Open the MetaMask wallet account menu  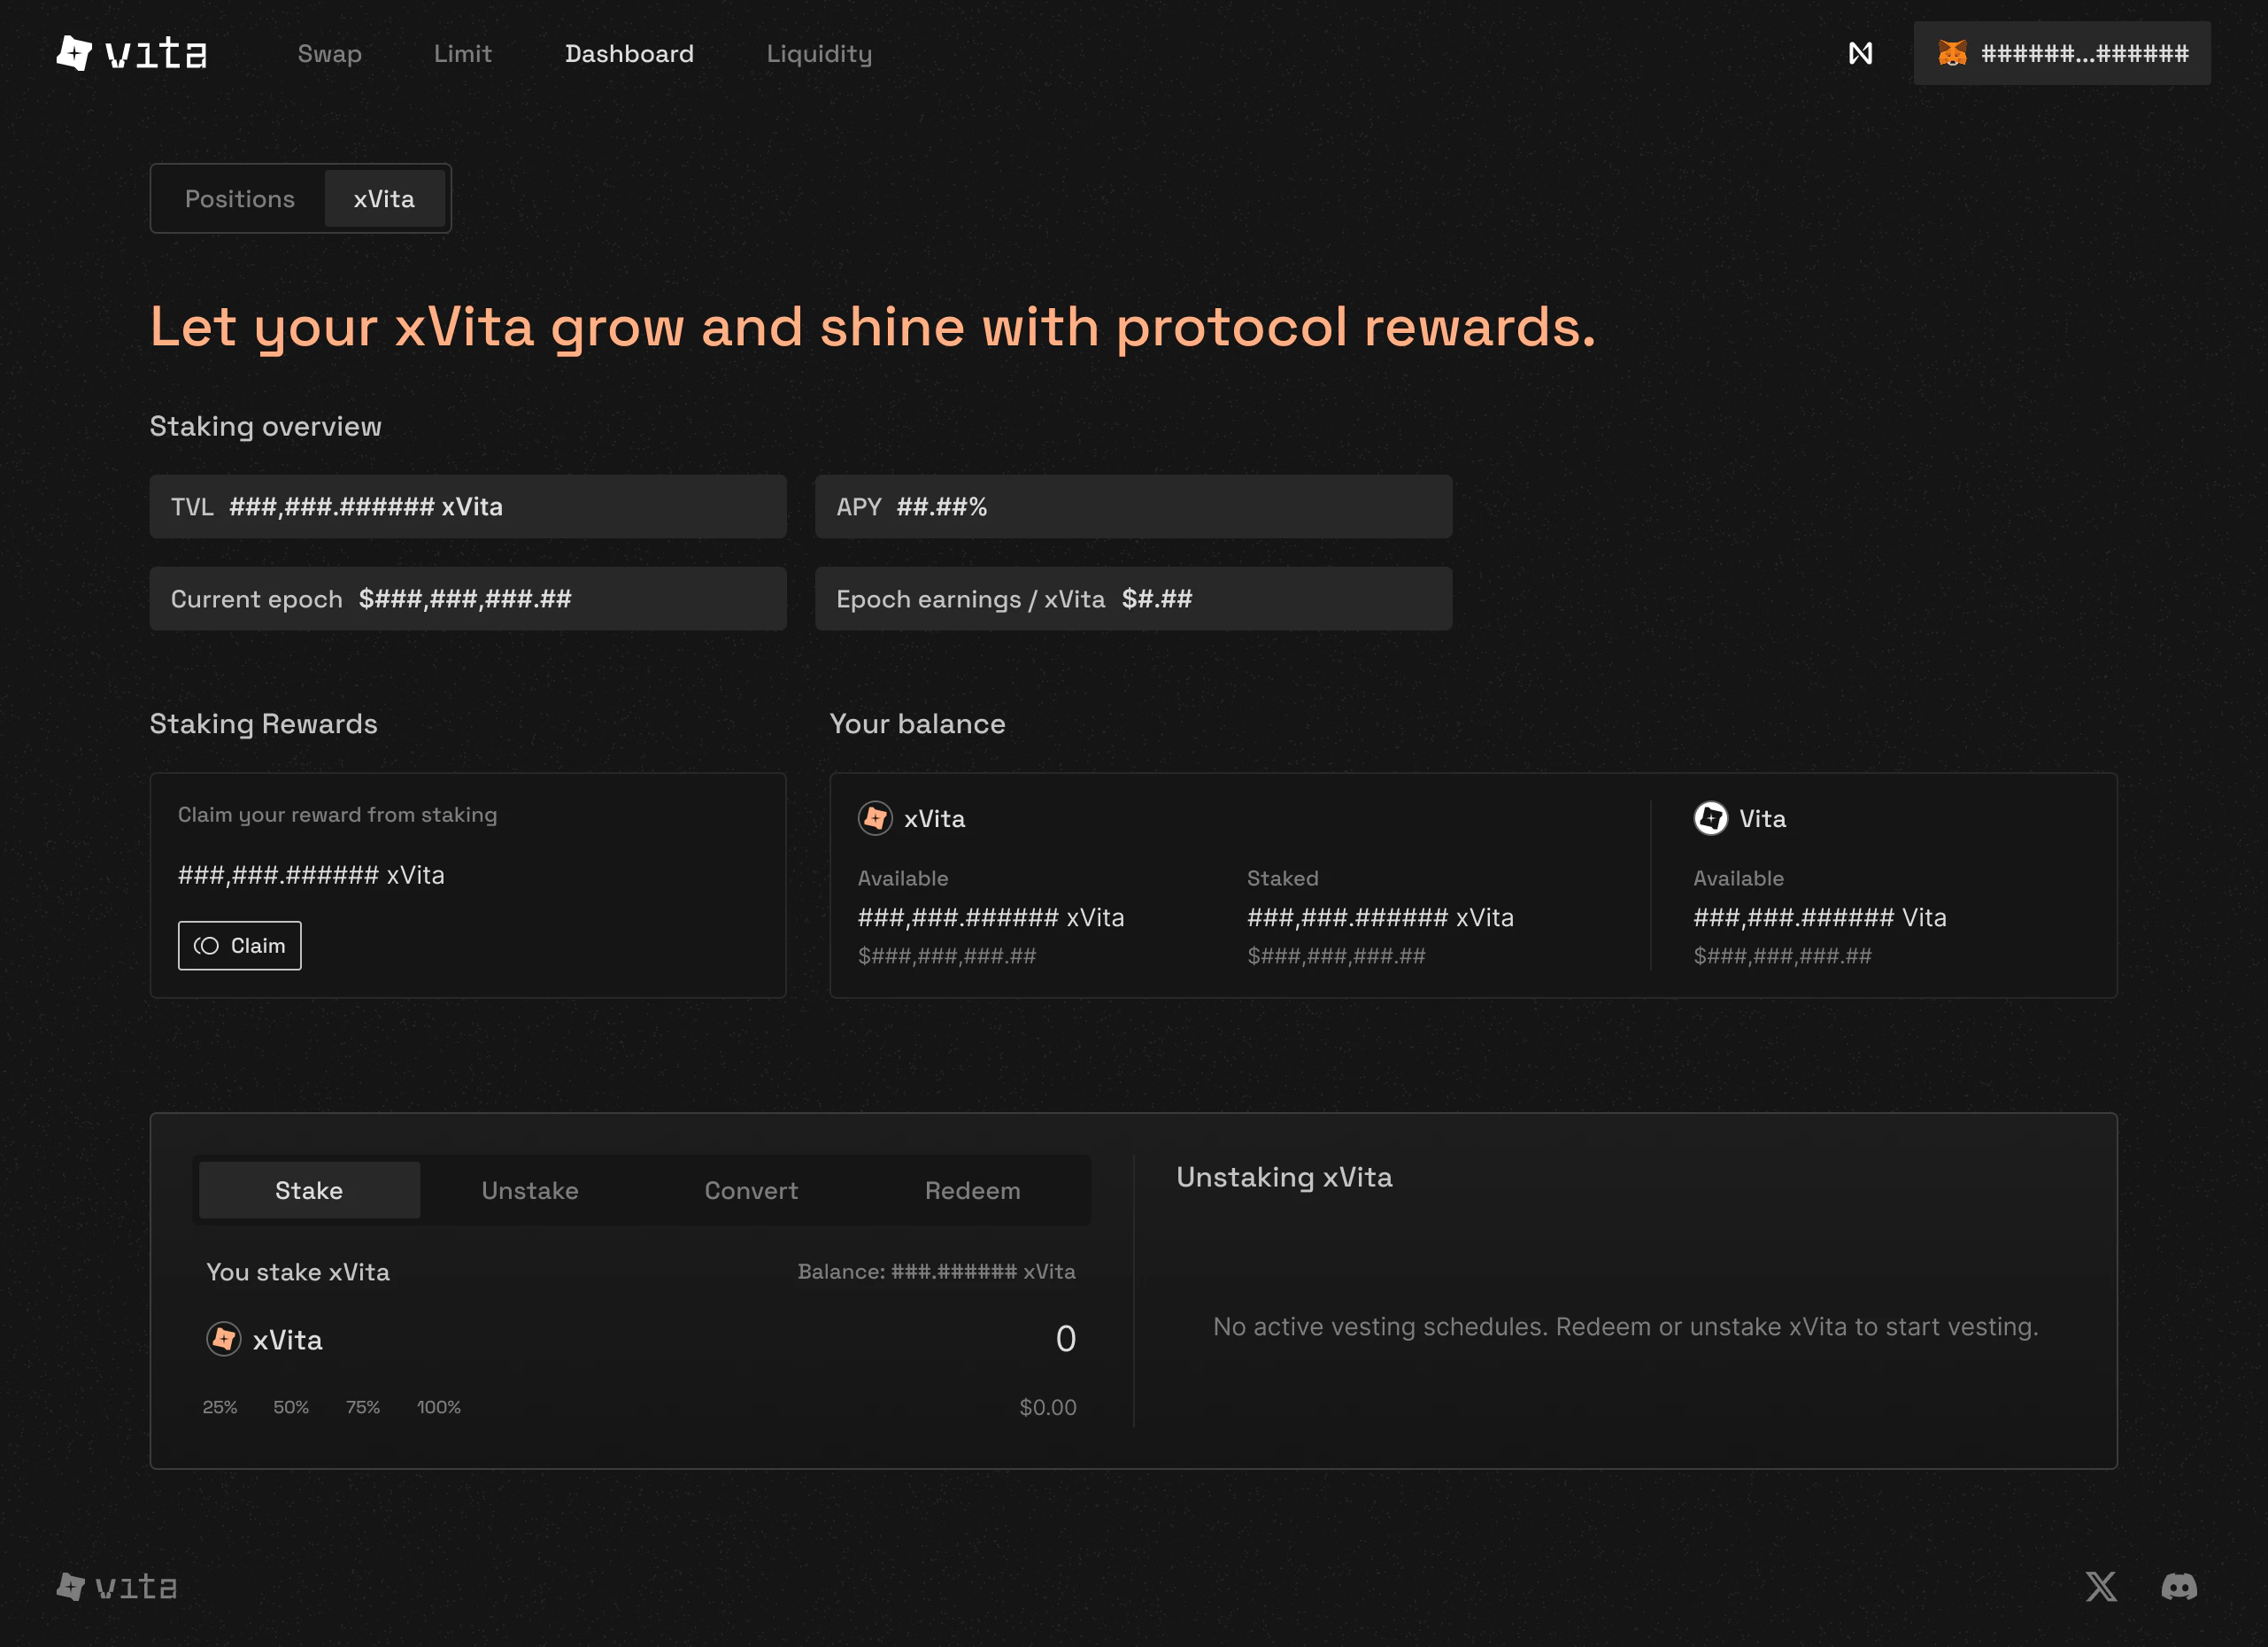point(2062,53)
